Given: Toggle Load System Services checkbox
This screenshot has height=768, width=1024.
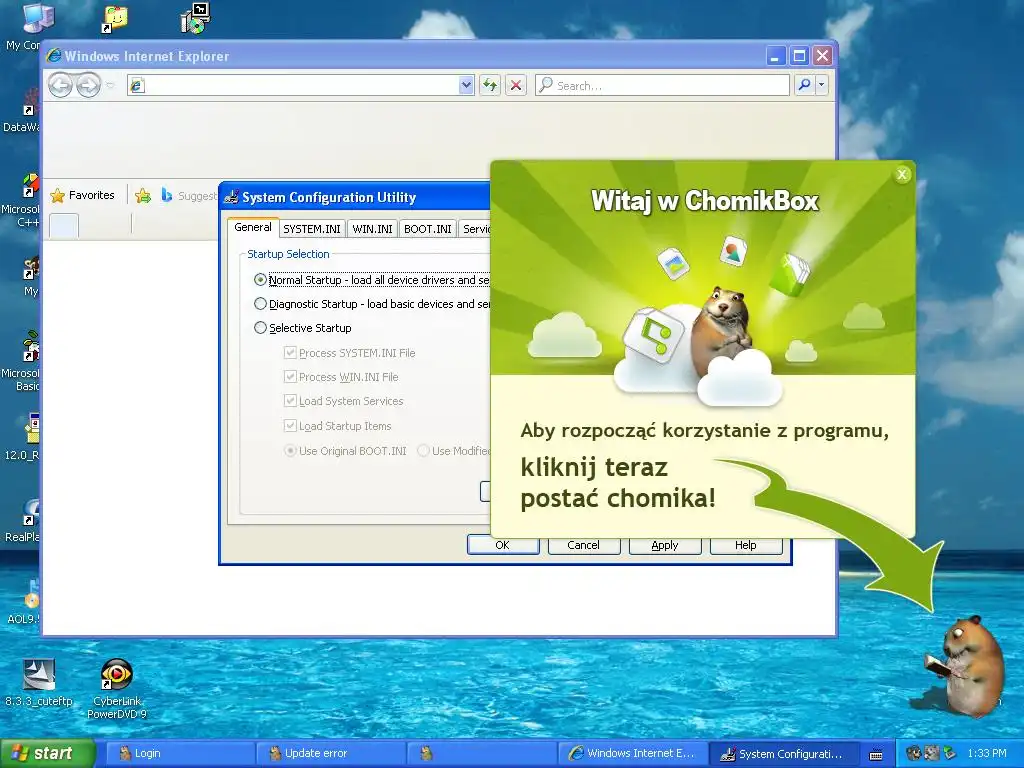Looking at the screenshot, I should click(x=290, y=401).
